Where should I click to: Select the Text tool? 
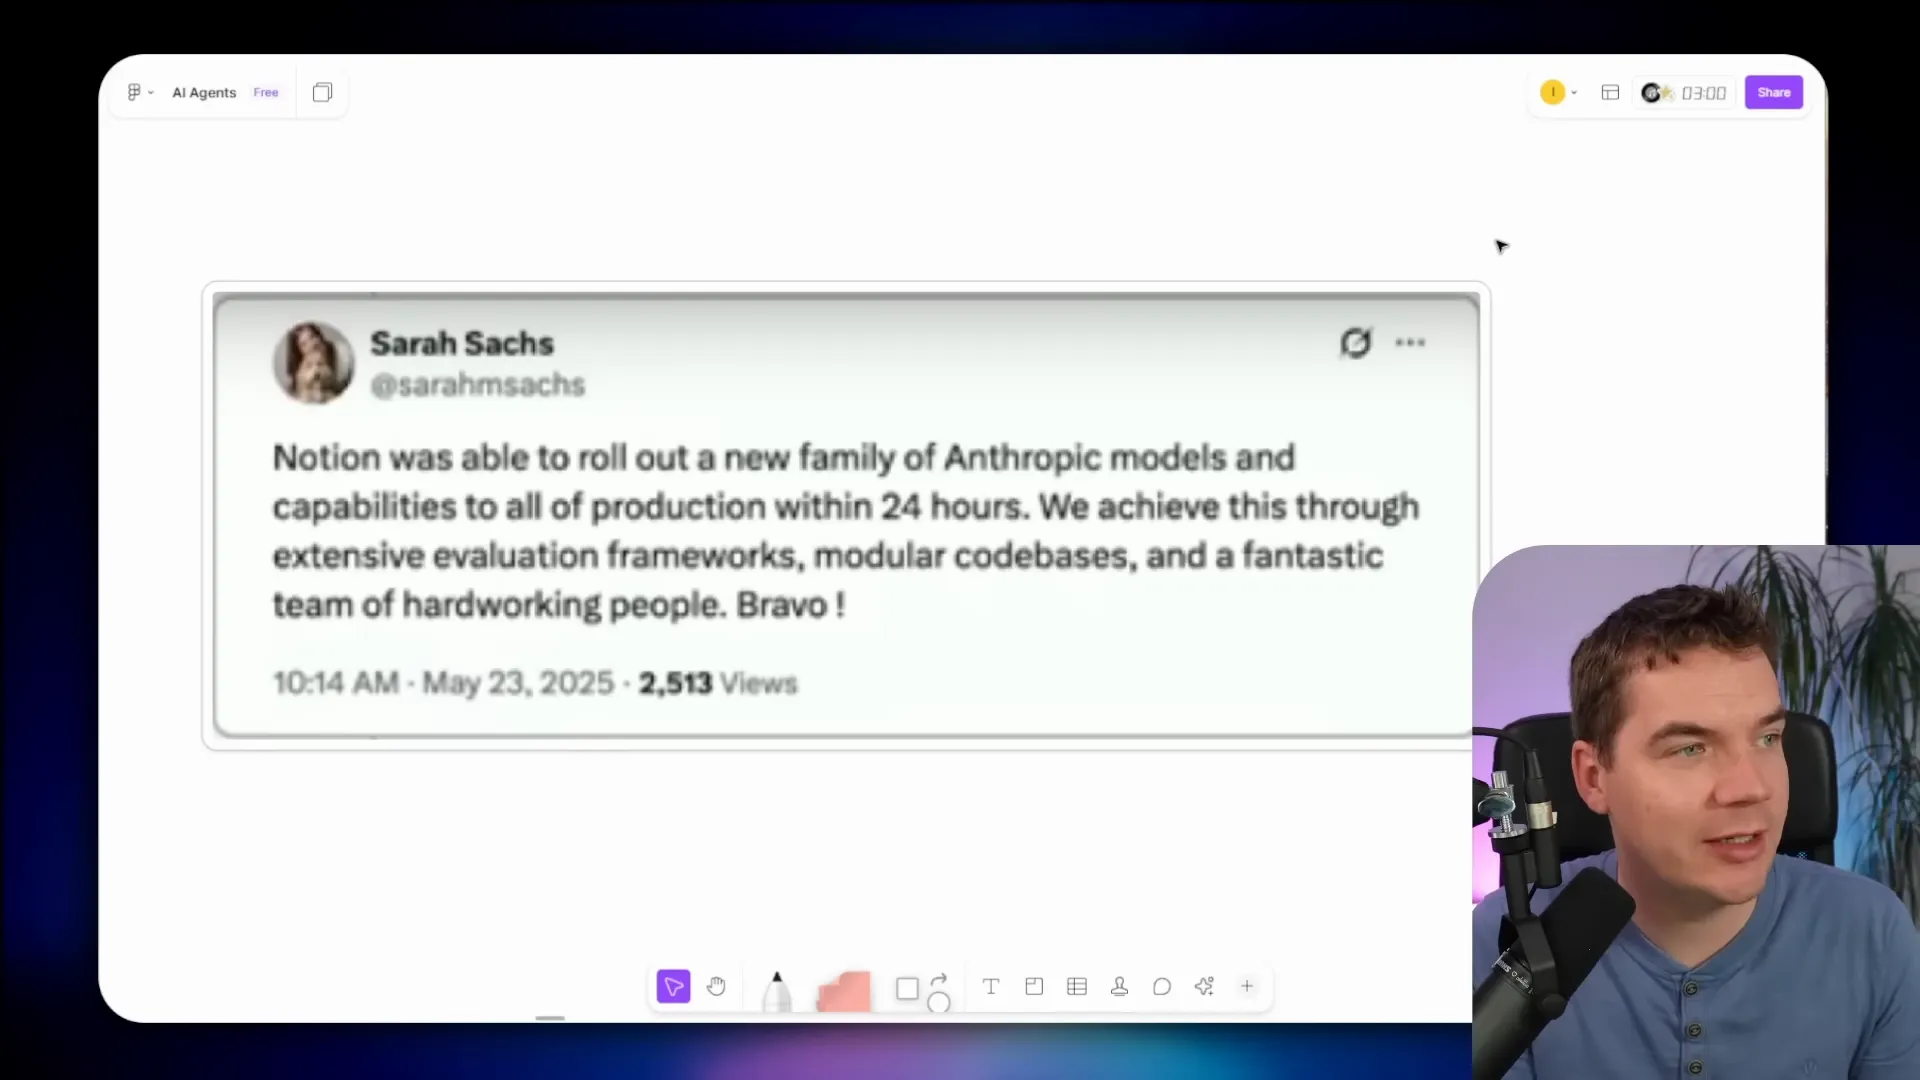pyautogui.click(x=991, y=987)
